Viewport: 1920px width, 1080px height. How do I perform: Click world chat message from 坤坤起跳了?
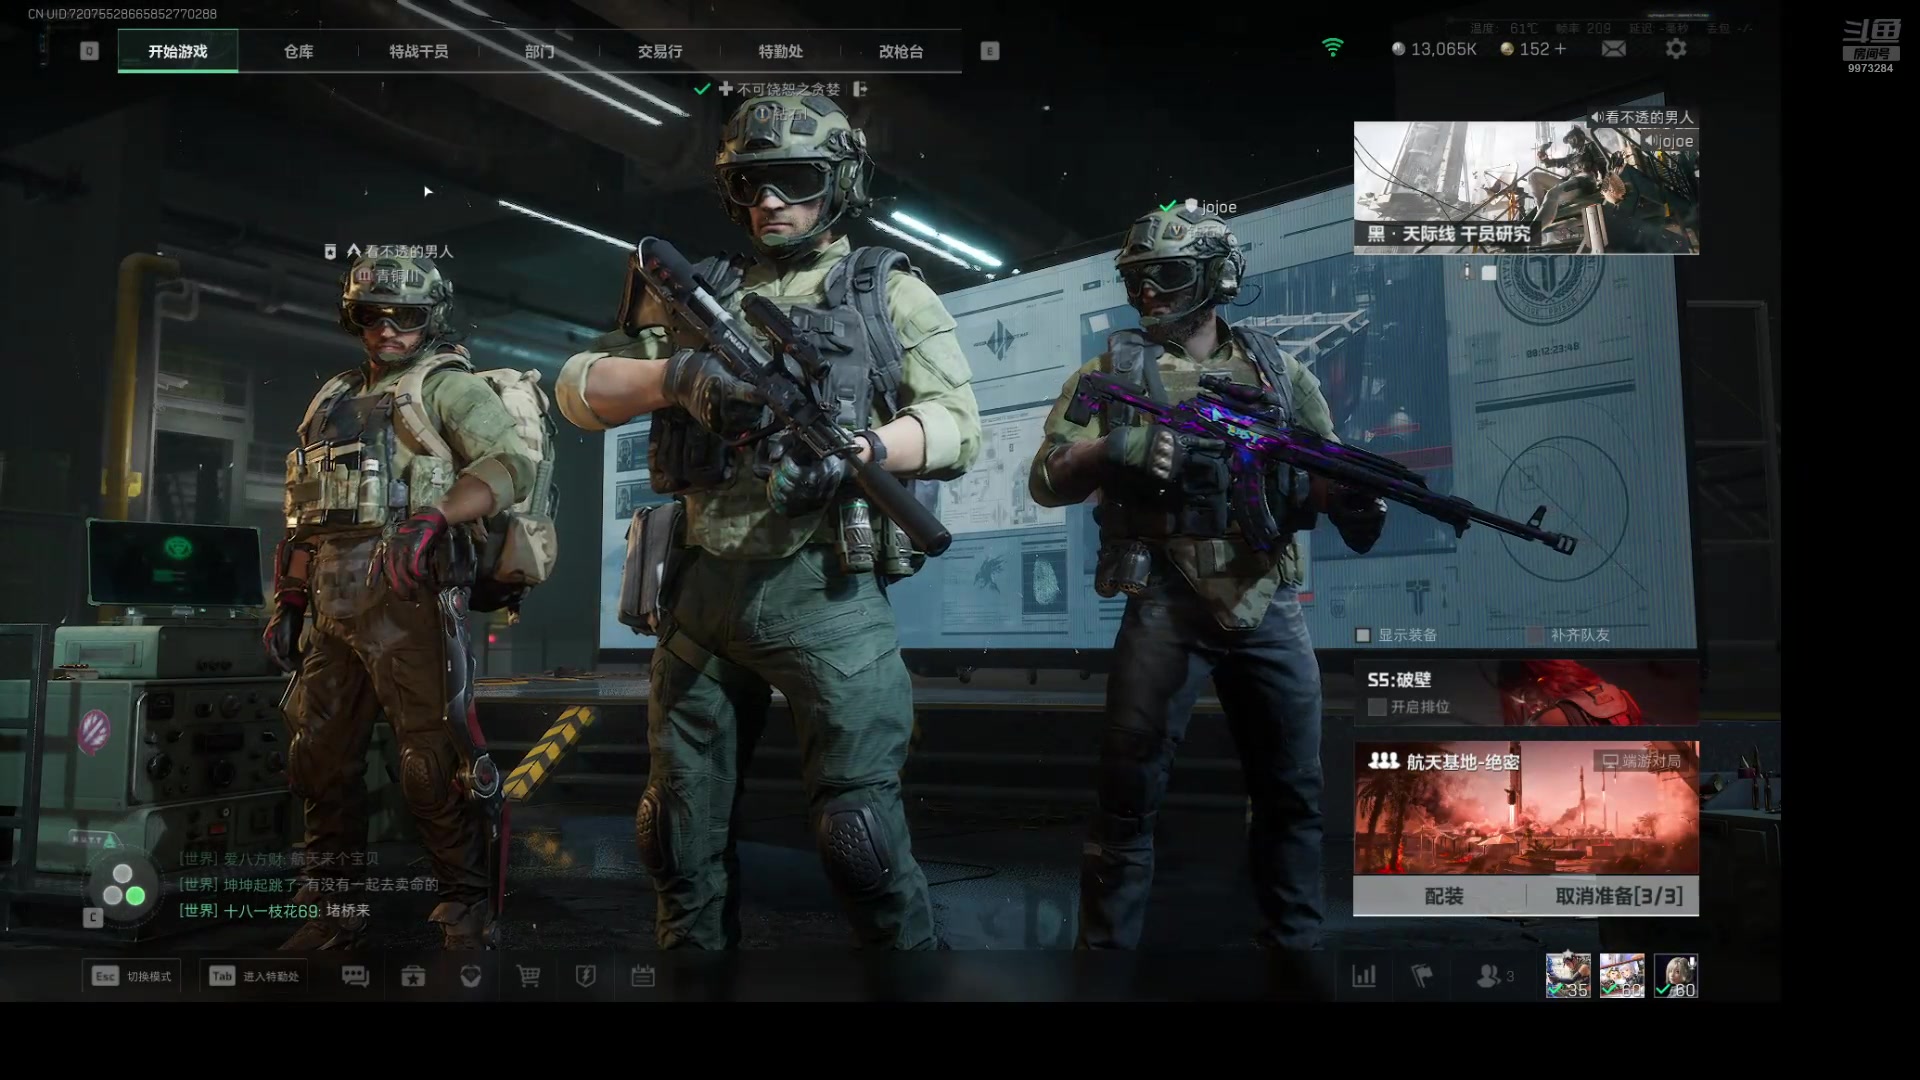coord(309,885)
